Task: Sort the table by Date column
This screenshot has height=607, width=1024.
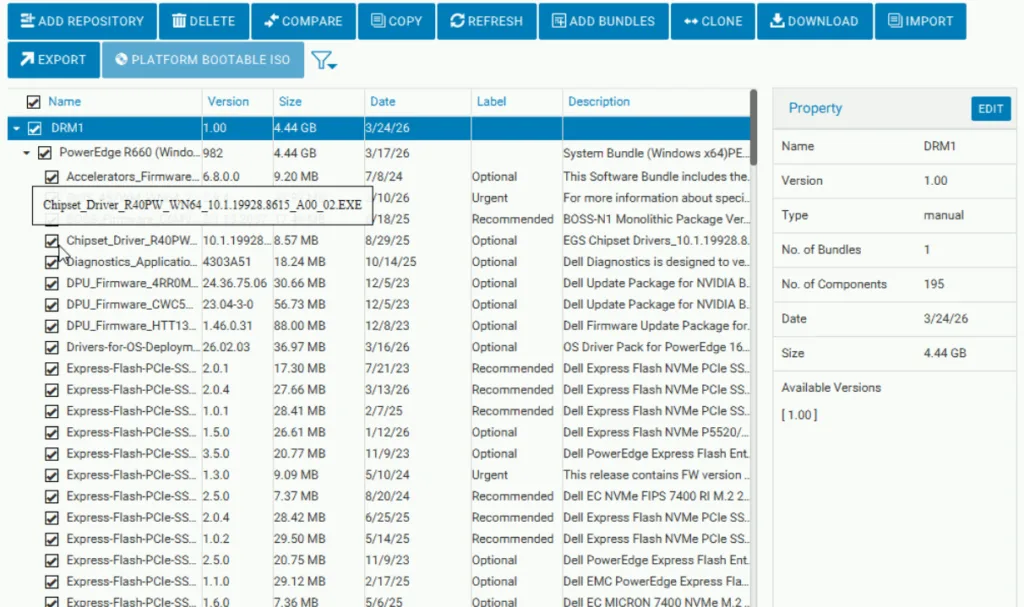Action: click(382, 102)
